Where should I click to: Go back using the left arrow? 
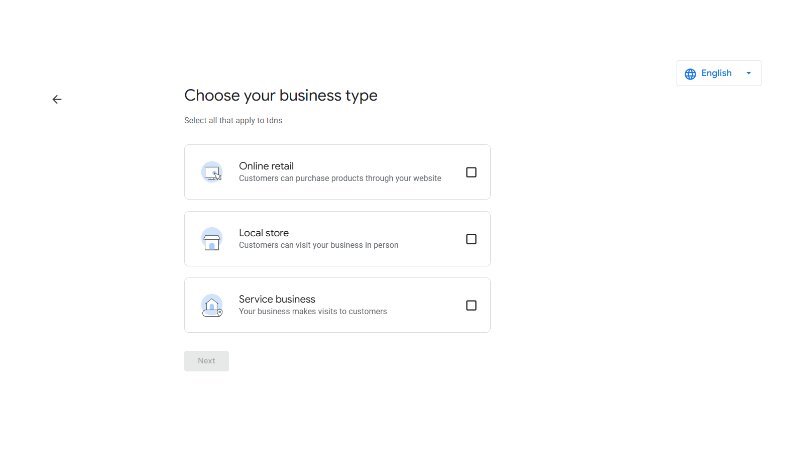tap(57, 99)
